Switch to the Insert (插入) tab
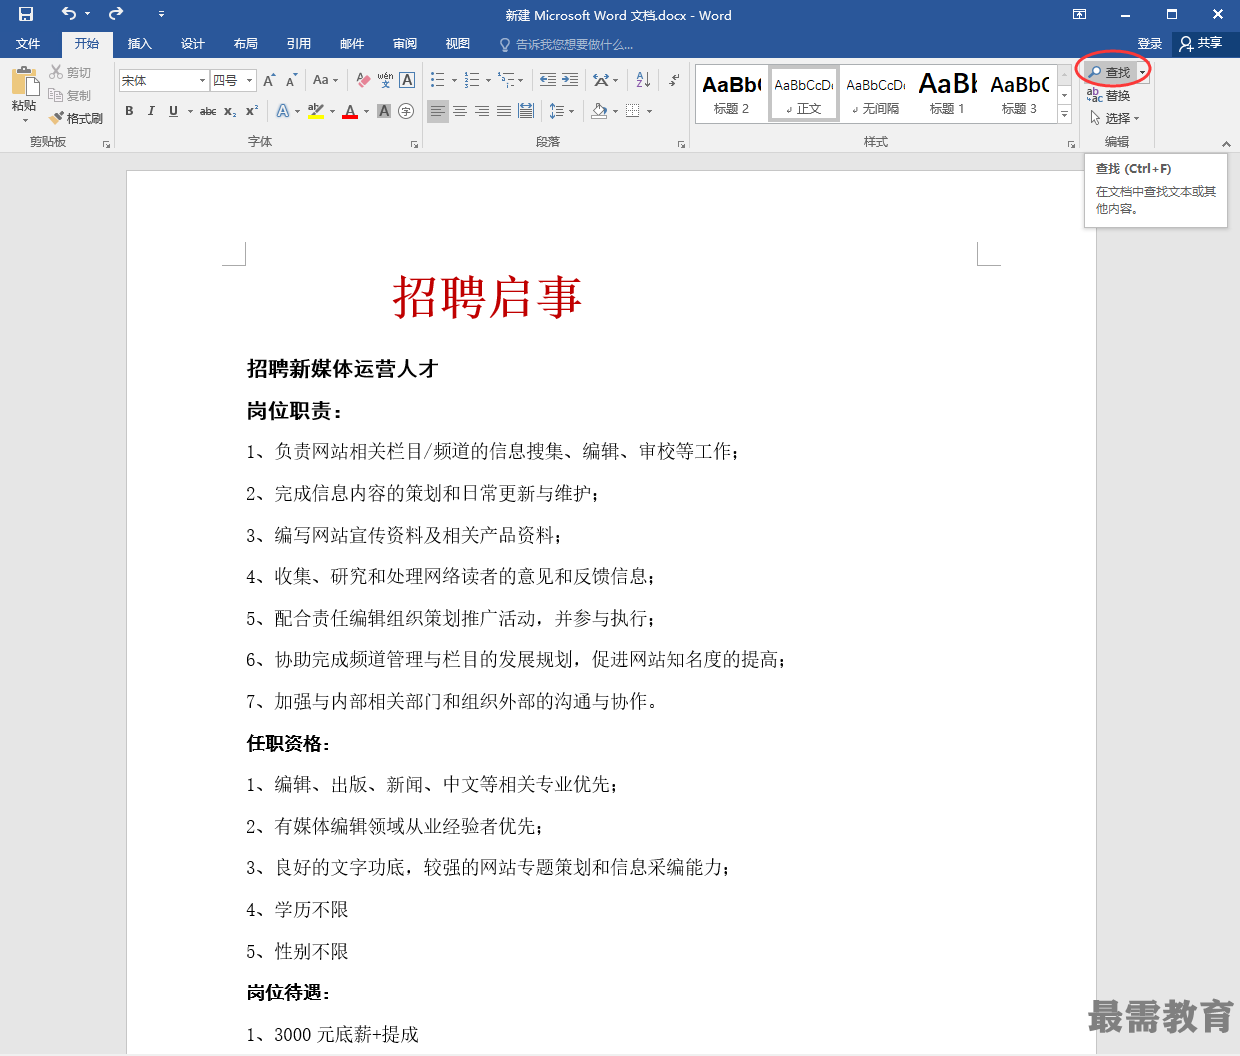The height and width of the screenshot is (1056, 1240). point(139,44)
